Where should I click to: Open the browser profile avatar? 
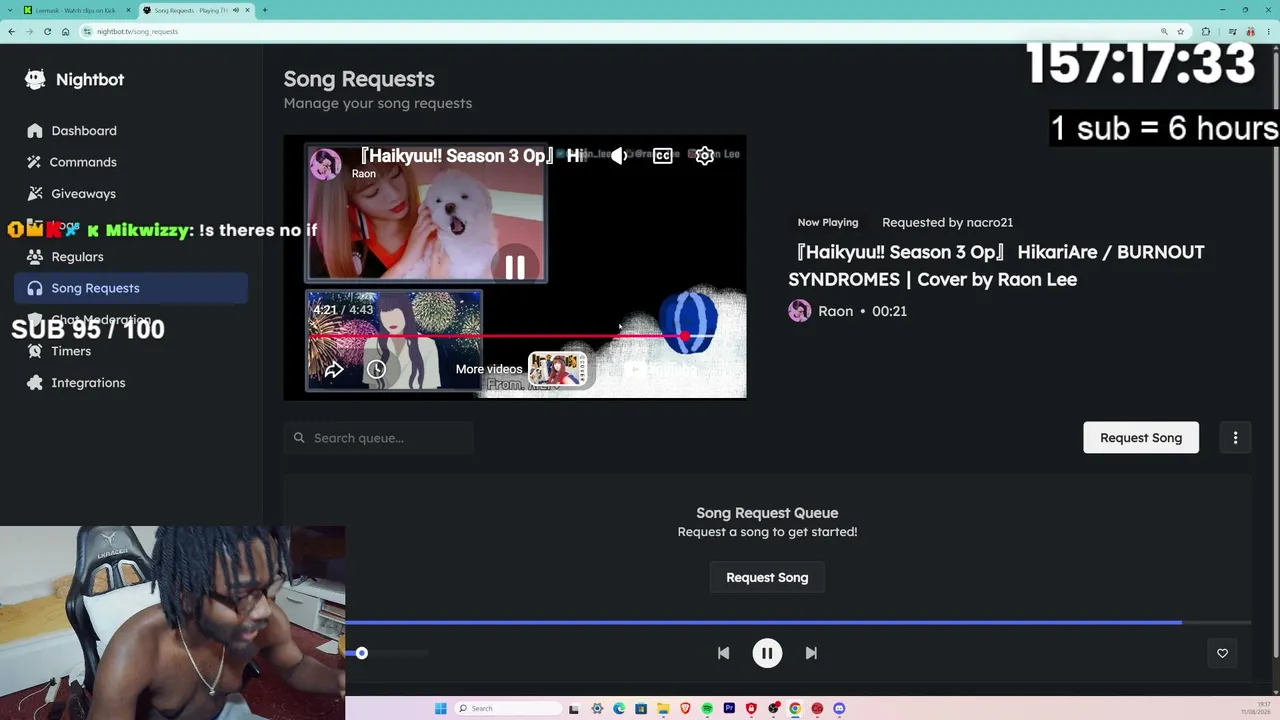pos(1251,31)
